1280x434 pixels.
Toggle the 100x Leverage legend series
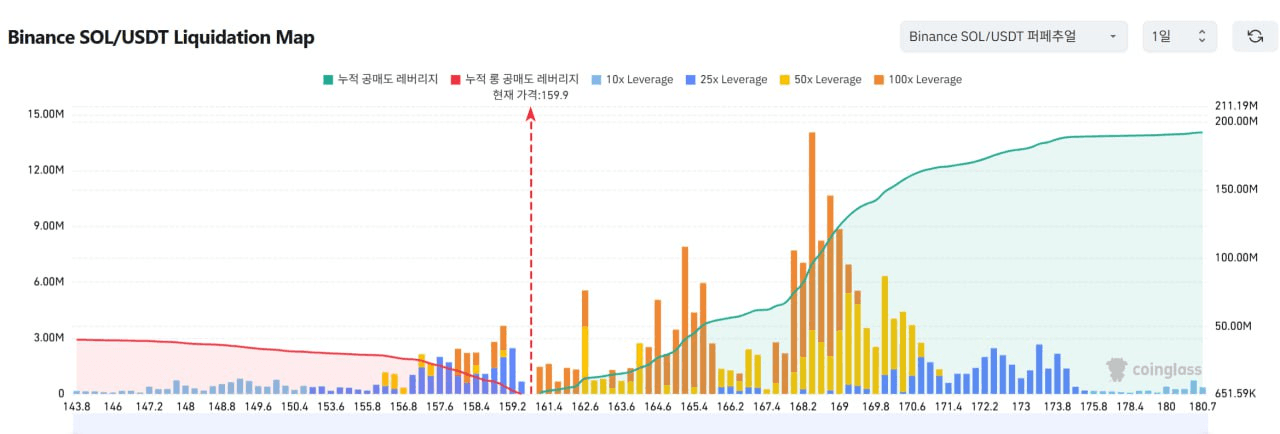pyautogui.click(x=916, y=79)
